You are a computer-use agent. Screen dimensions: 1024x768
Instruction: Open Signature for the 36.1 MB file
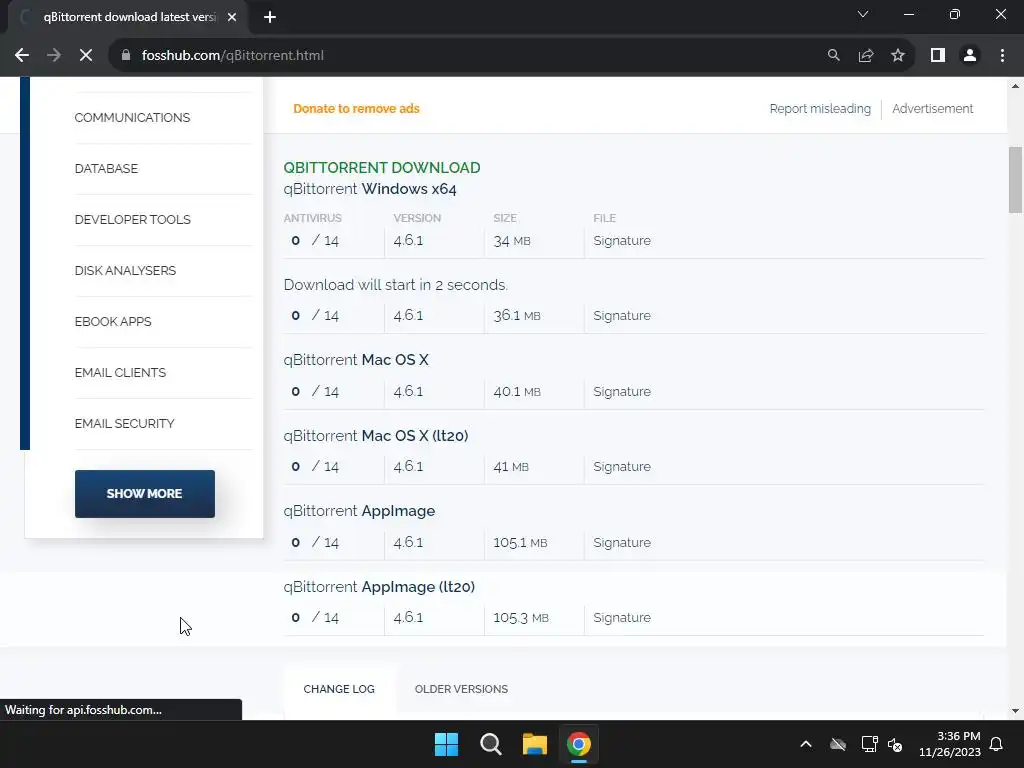622,315
